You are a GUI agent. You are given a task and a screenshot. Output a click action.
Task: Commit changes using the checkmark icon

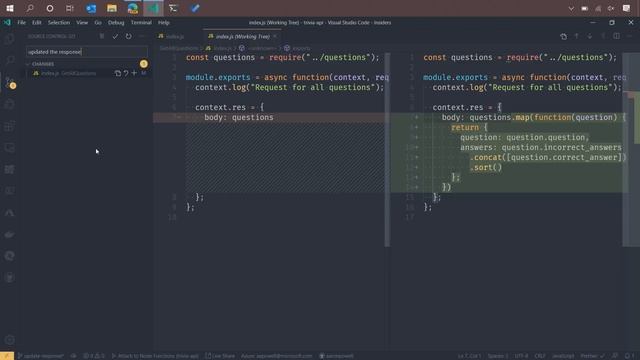click(x=116, y=36)
